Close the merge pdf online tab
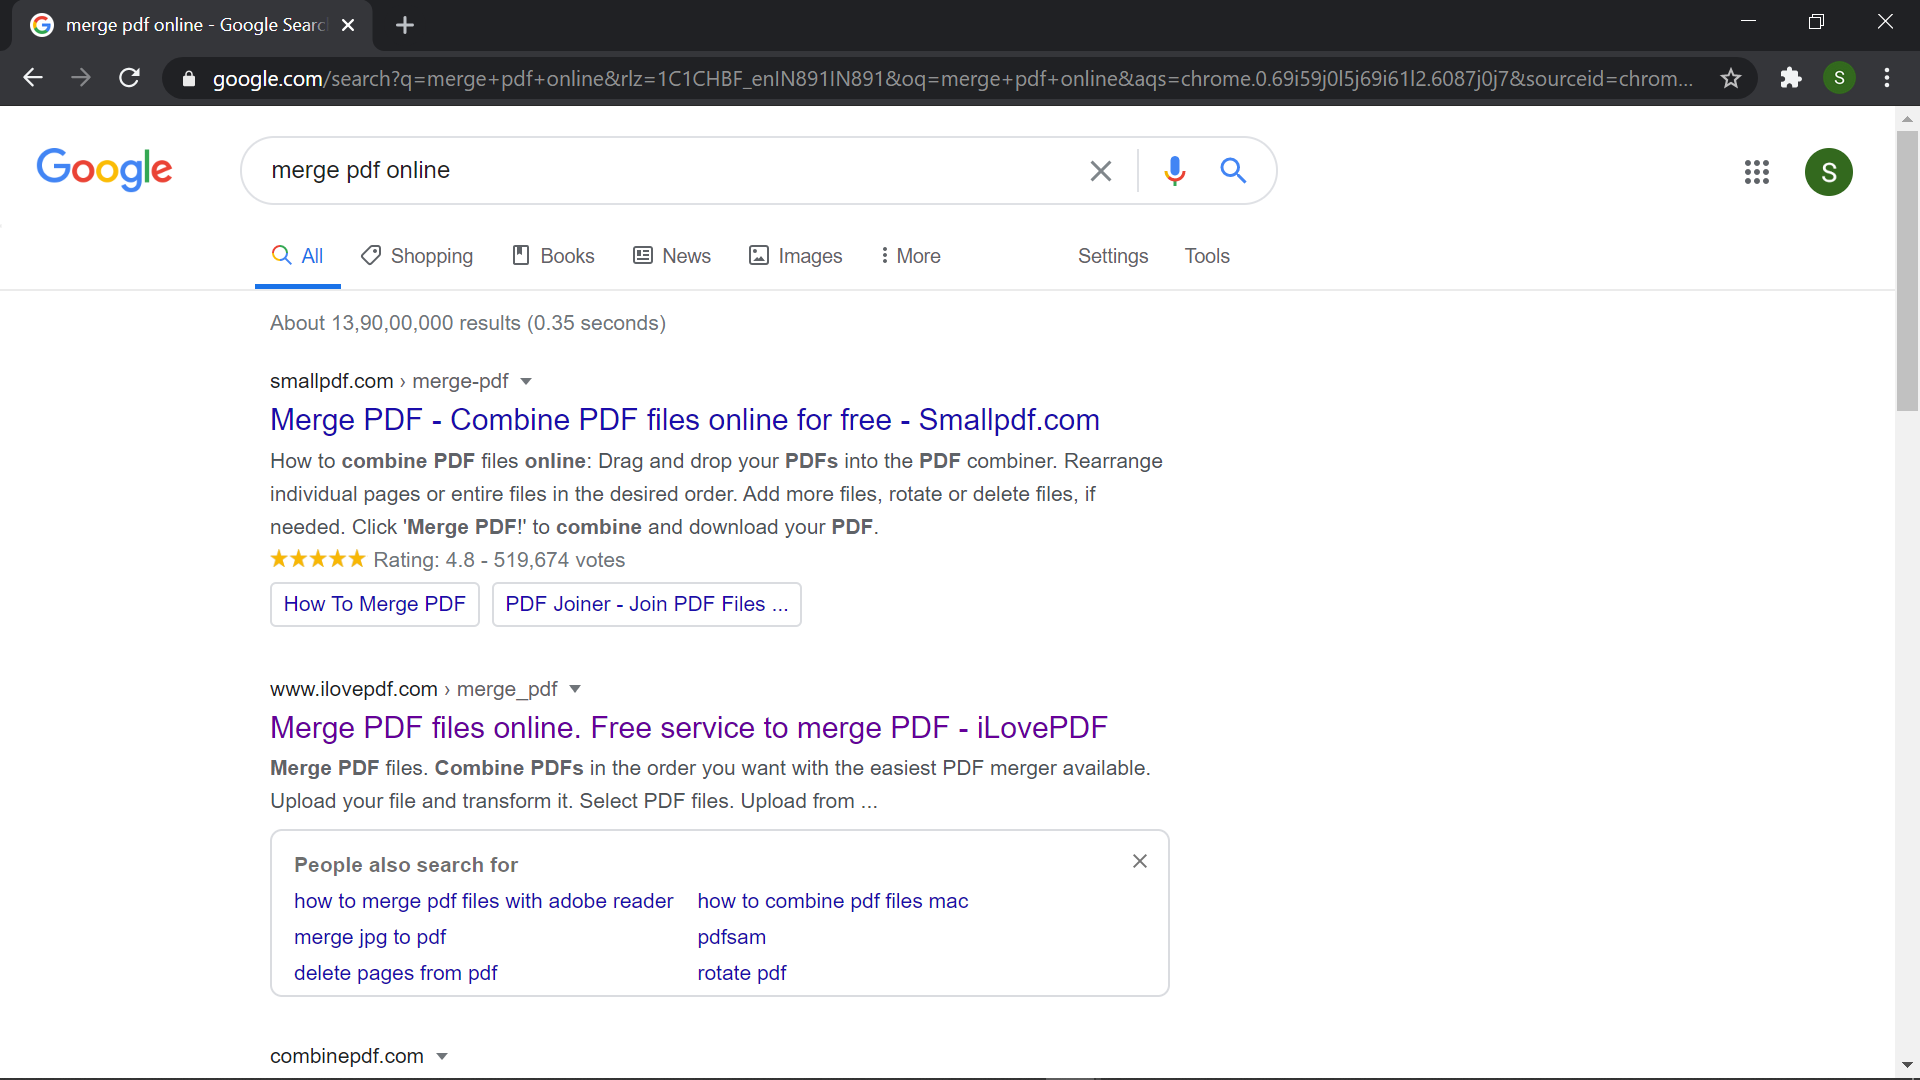This screenshot has height=1080, width=1920. click(348, 25)
